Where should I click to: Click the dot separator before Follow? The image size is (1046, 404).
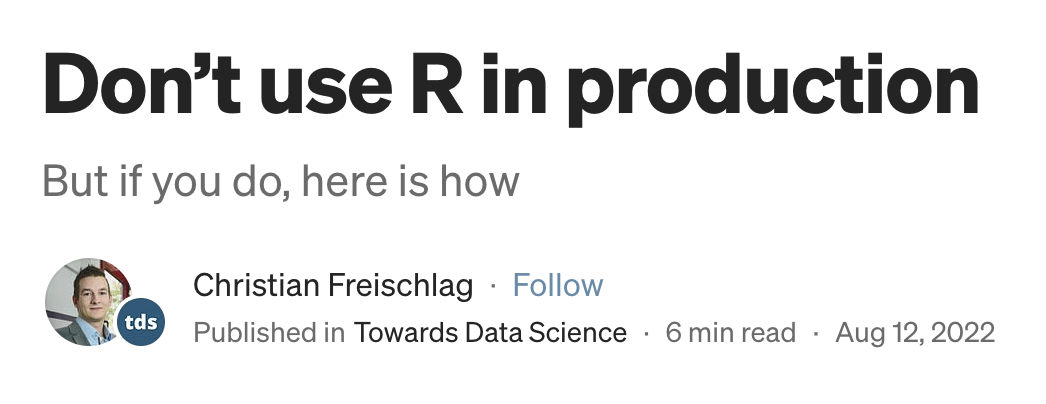pyautogui.click(x=493, y=287)
